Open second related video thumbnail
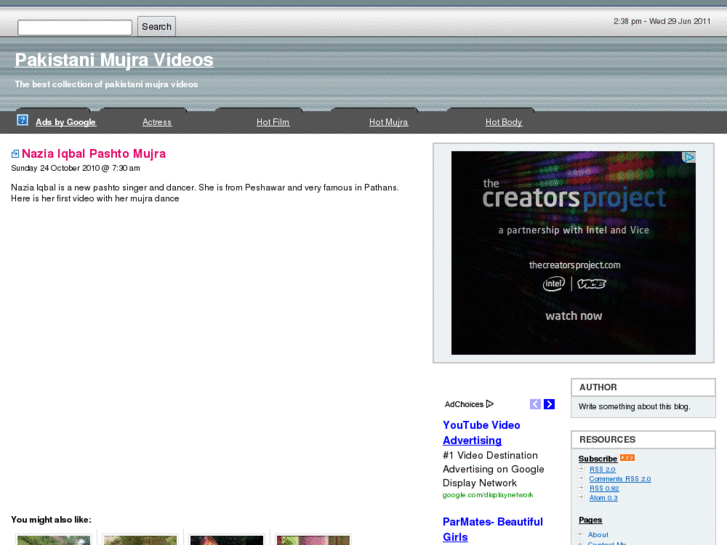The image size is (727, 545). (x=140, y=540)
